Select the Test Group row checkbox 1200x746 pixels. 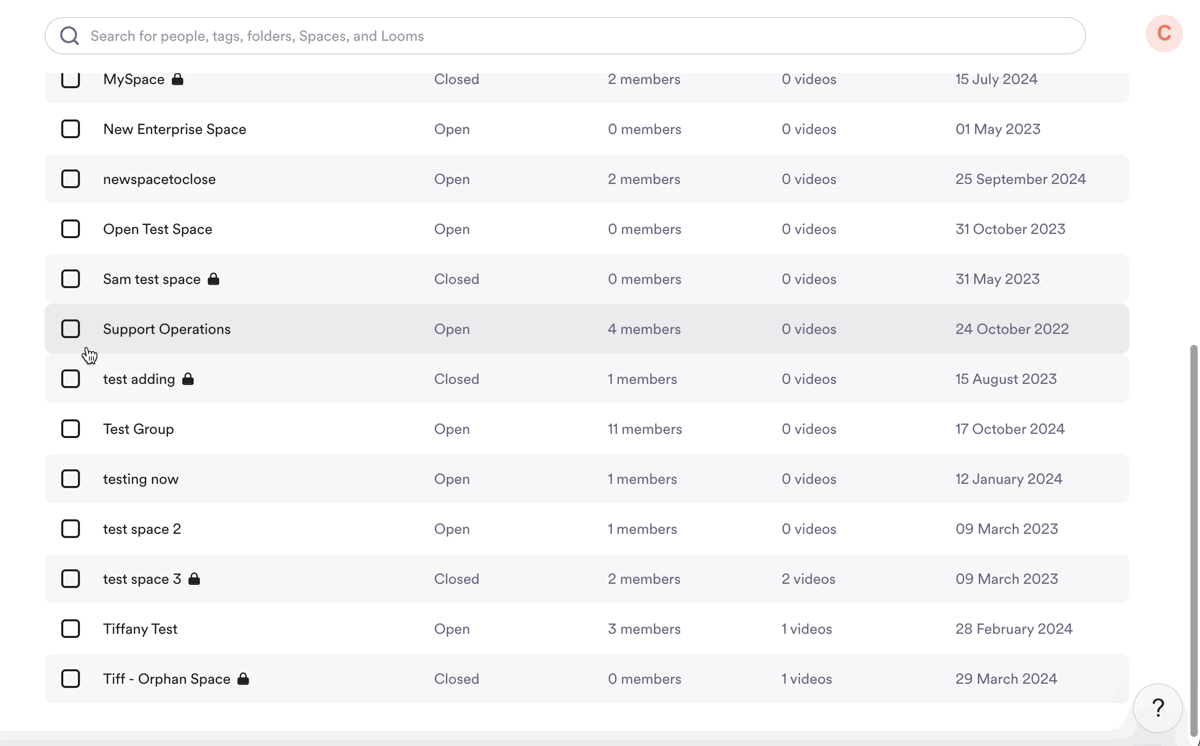71,429
